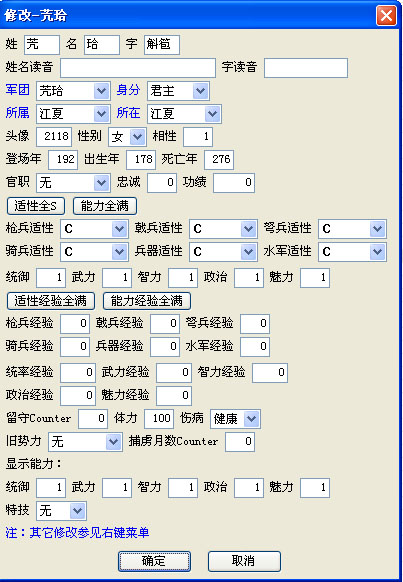Open the 水军适性 dropdown
The image size is (403, 582).
(352, 252)
